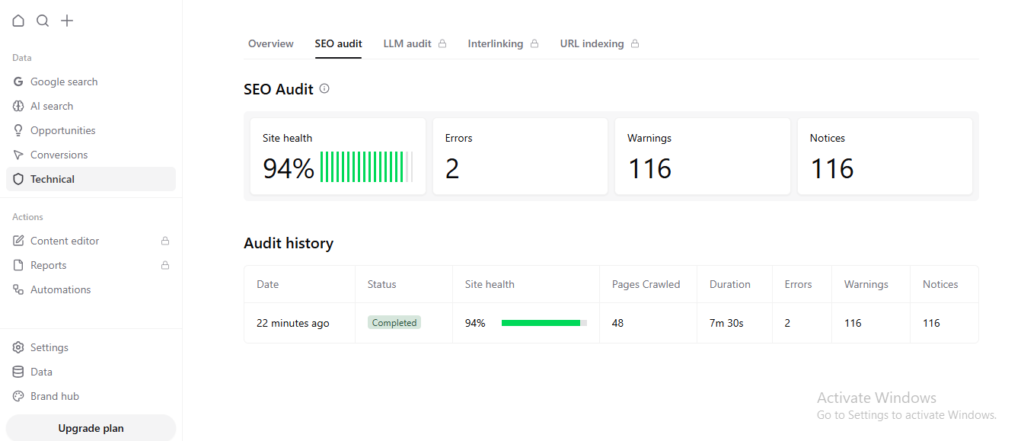Click the Site health 94% gauge bars
Screen dimensions: 1024x441
coord(366,167)
